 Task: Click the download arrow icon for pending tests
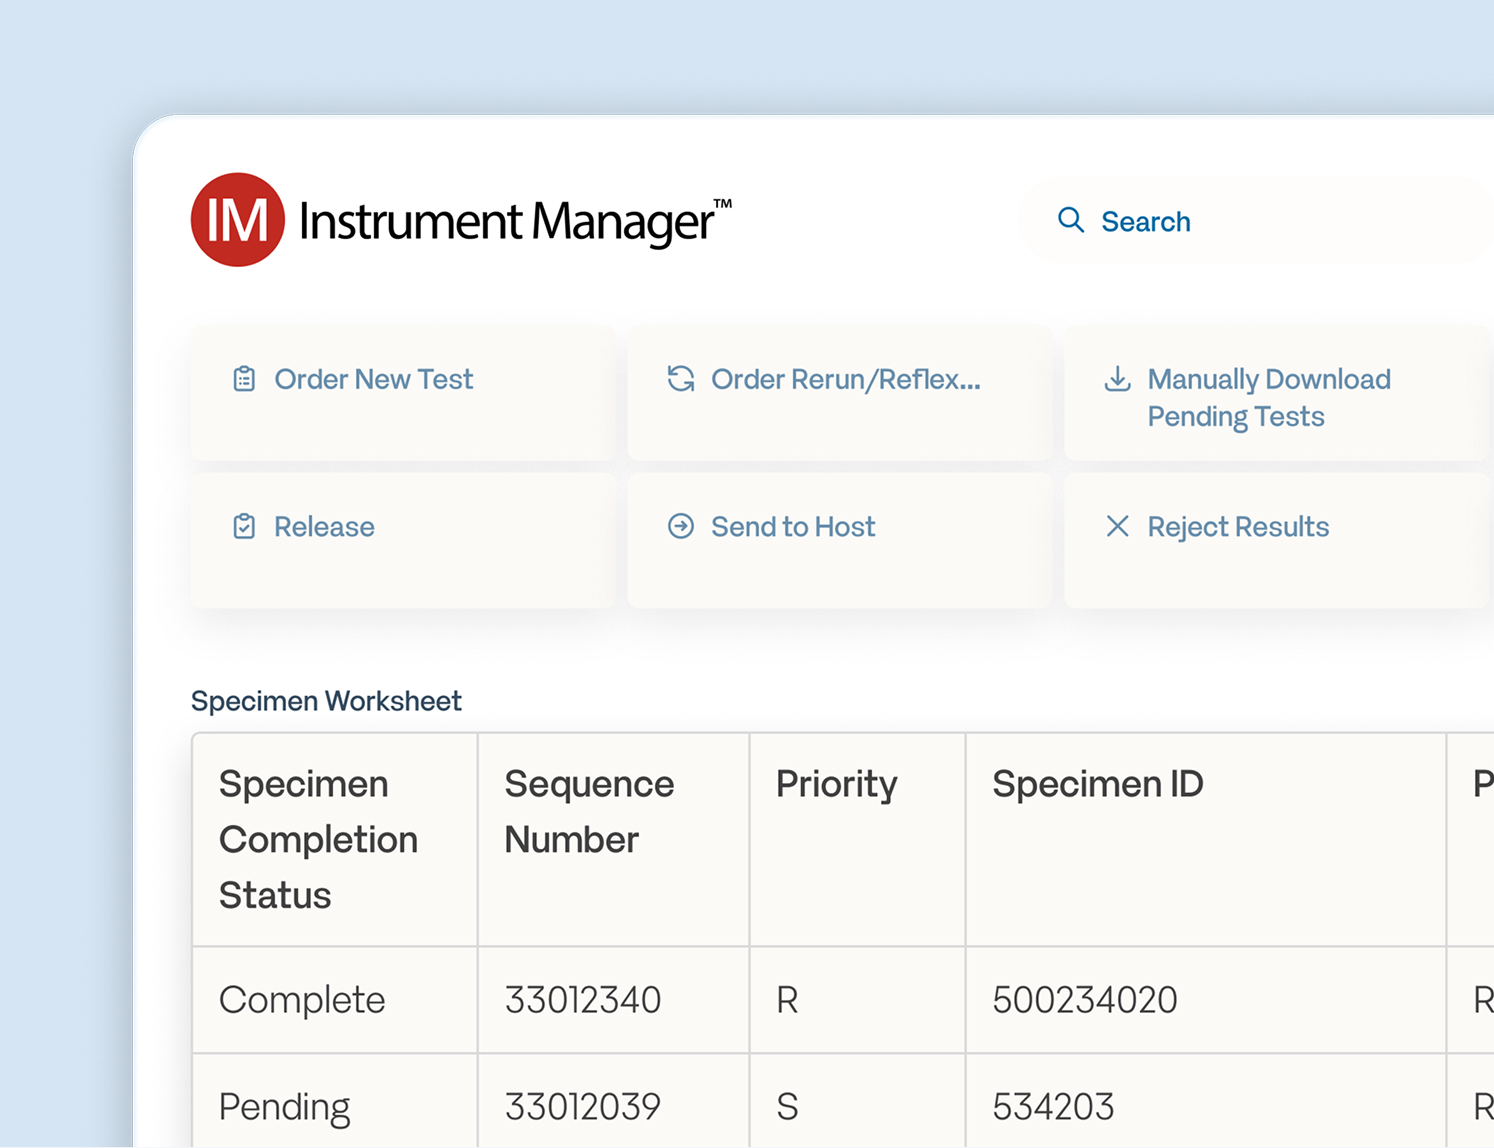coord(1117,379)
